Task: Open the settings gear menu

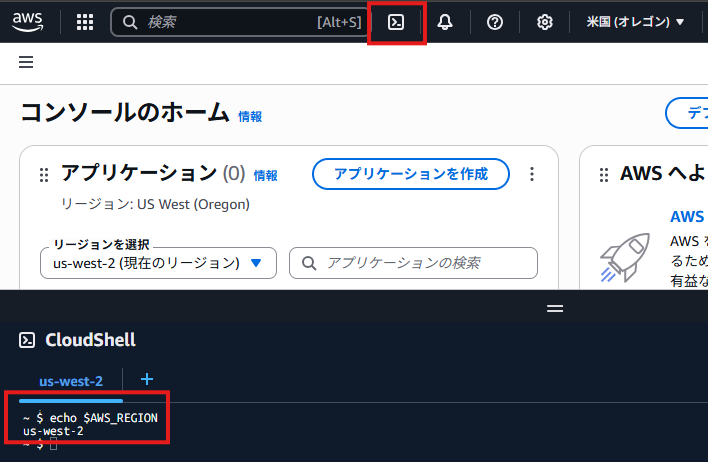Action: pos(545,22)
